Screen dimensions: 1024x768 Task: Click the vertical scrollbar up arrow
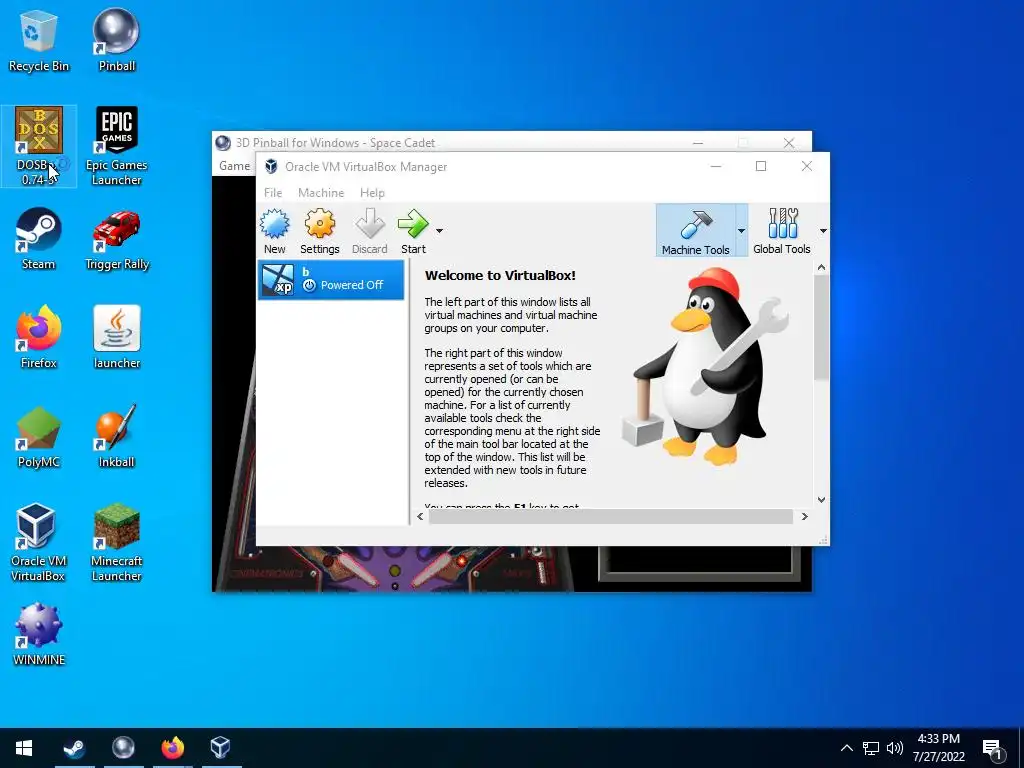[822, 267]
